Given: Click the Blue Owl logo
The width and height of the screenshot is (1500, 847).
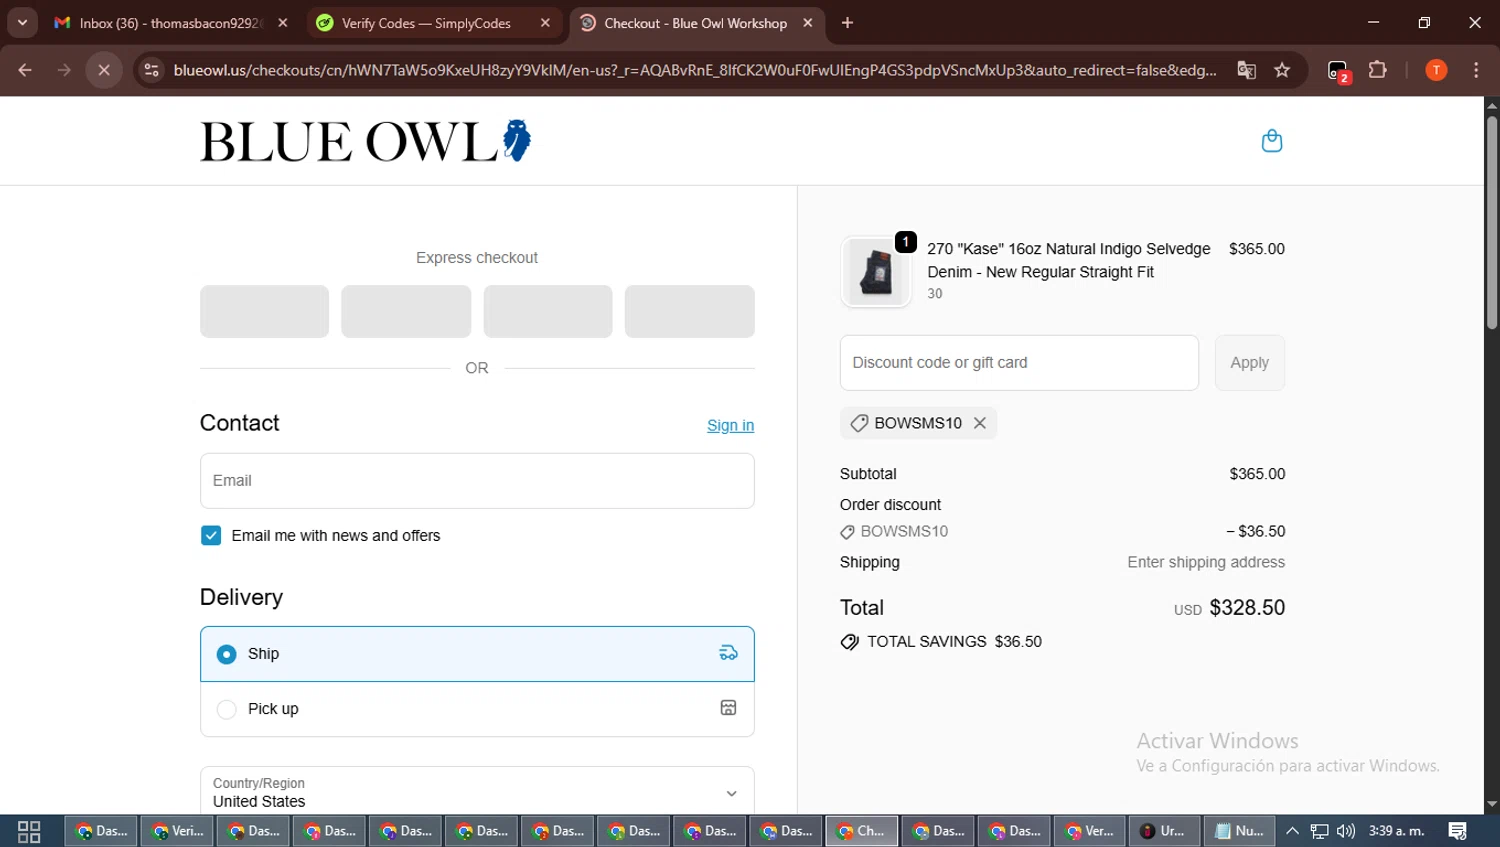Looking at the screenshot, I should (x=366, y=141).
